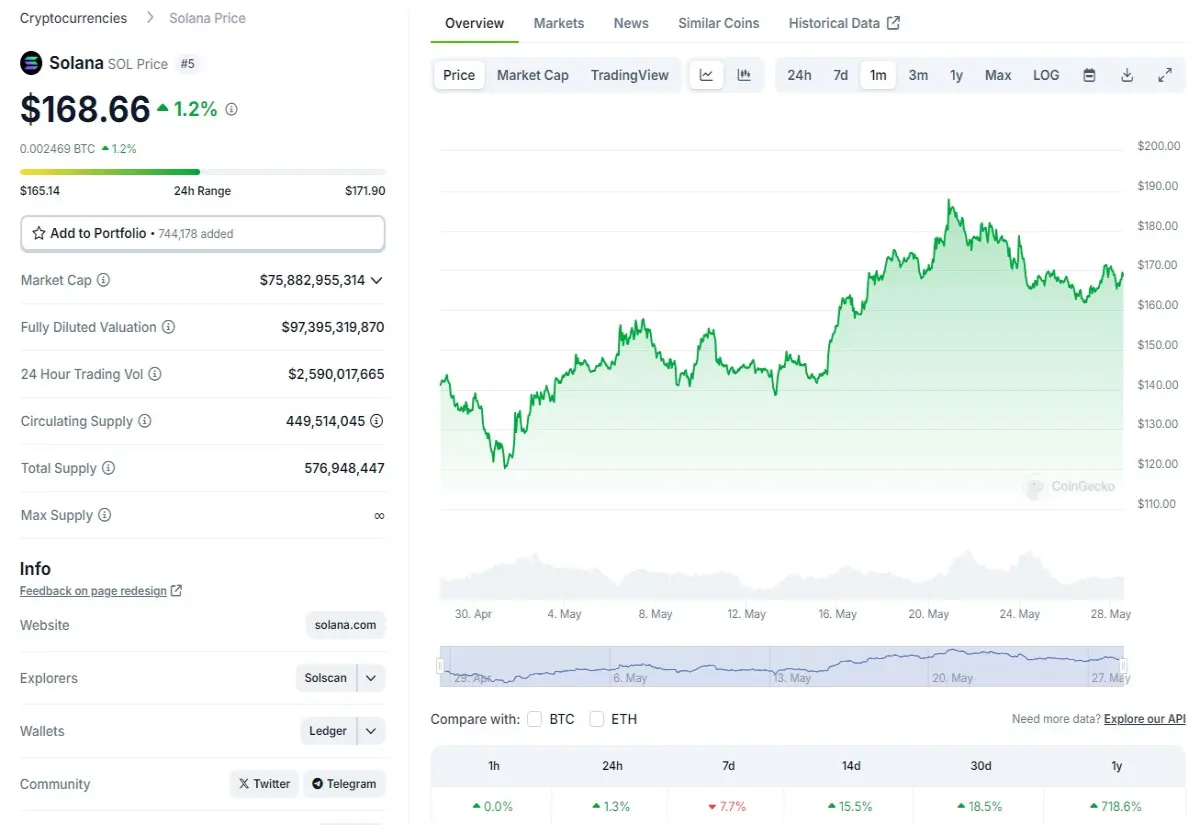Screen dimensions: 1200x825
Task: Click external link icon beside Historical Data
Action: [894, 23]
